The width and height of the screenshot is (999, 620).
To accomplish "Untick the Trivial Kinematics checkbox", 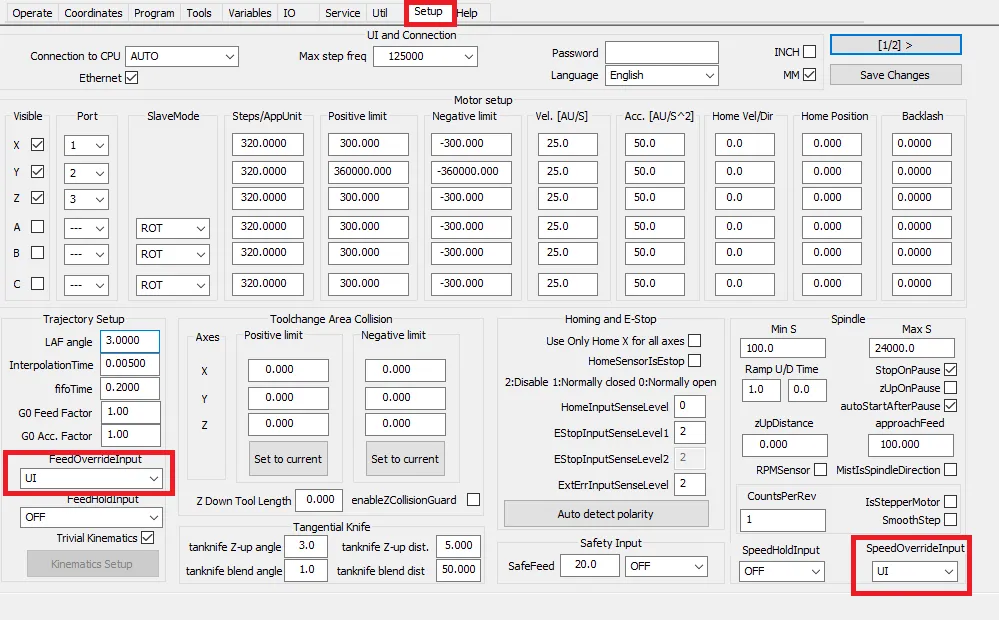I will point(148,538).
